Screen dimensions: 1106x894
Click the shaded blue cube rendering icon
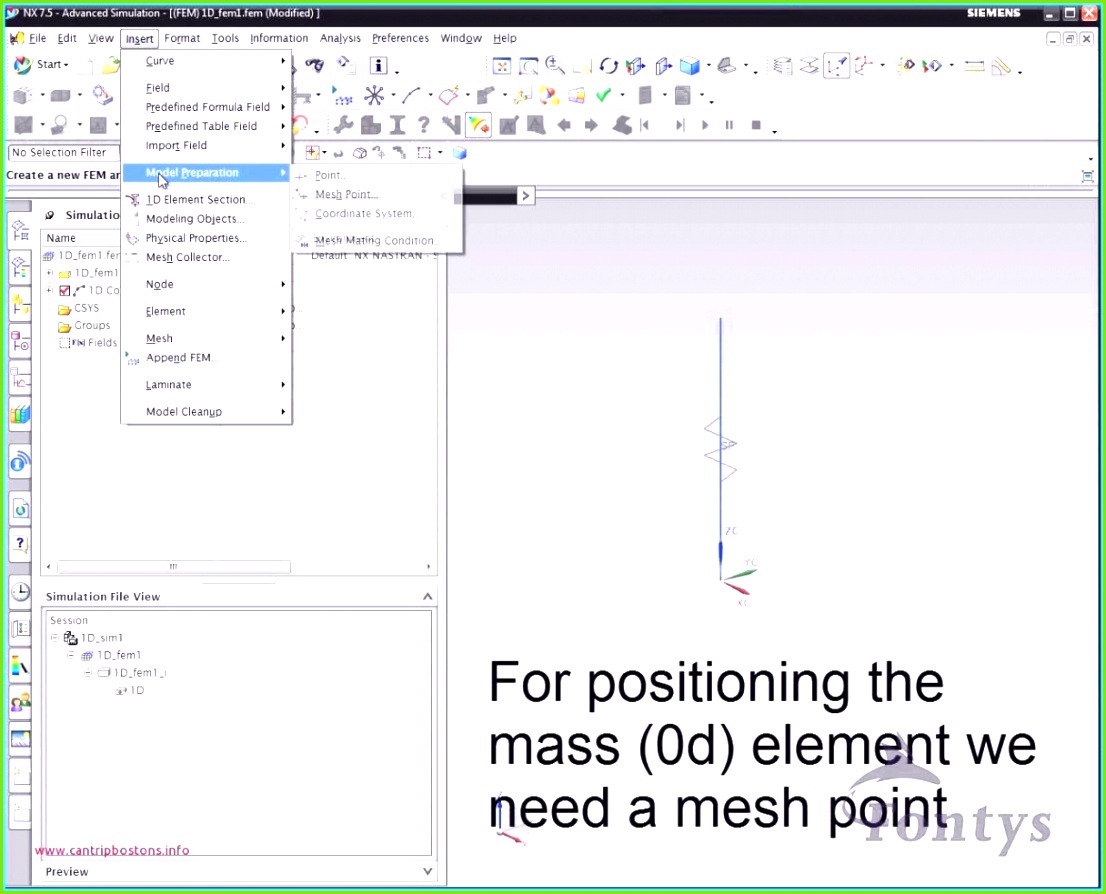[689, 66]
